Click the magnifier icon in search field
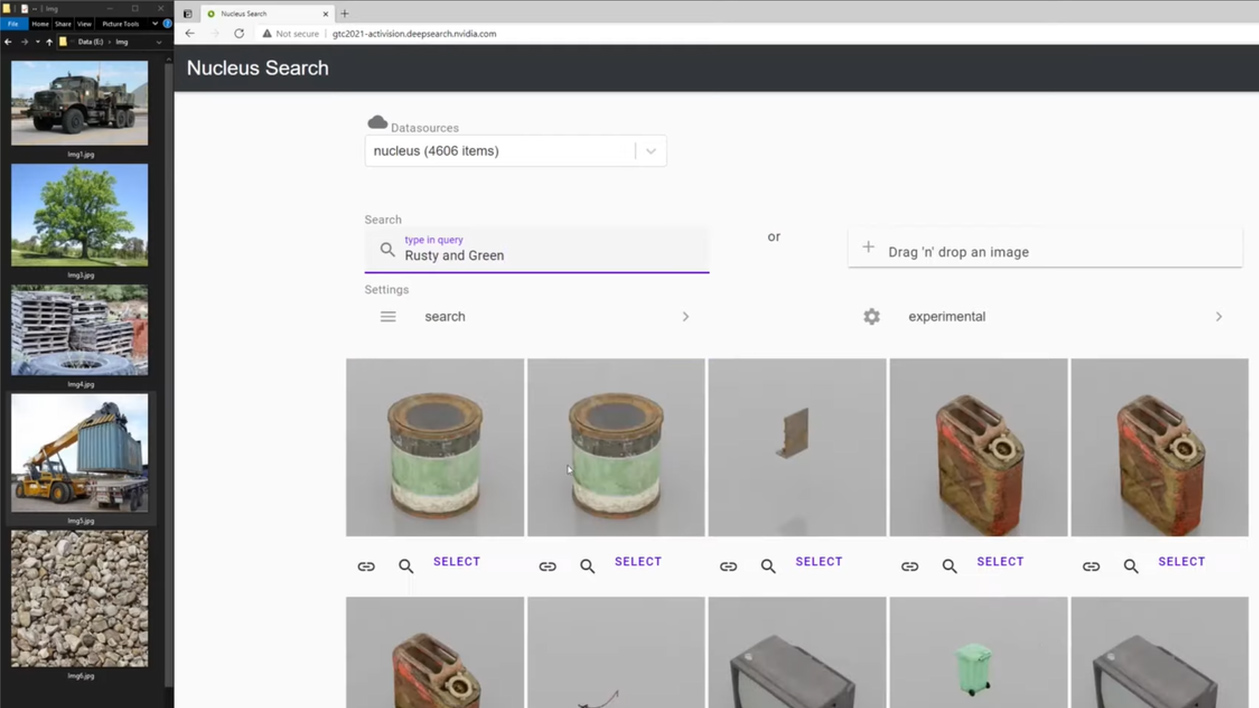Screen dimensions: 1259x708 pos(387,250)
